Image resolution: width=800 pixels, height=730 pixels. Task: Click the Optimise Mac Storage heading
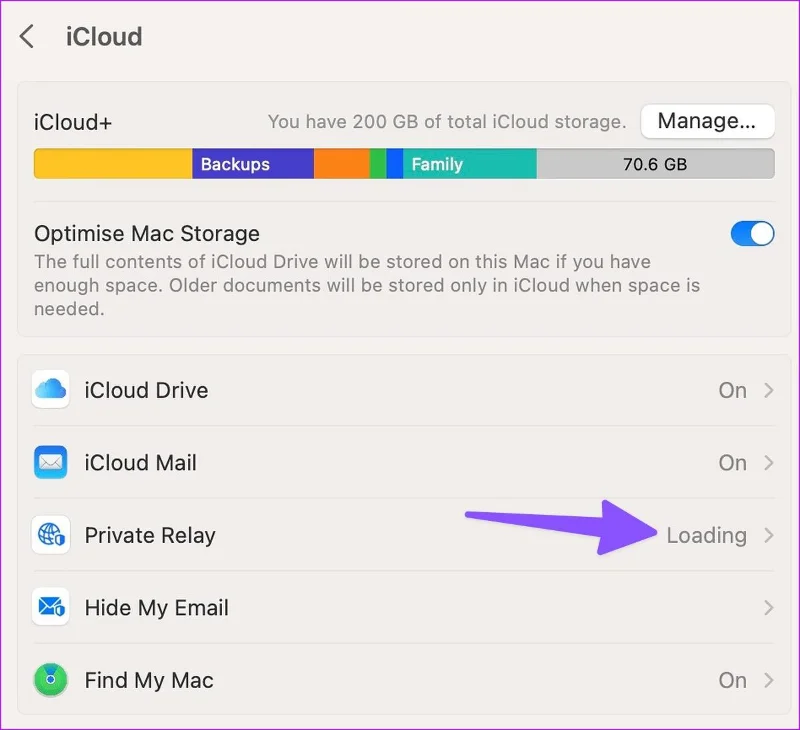pyautogui.click(x=147, y=234)
